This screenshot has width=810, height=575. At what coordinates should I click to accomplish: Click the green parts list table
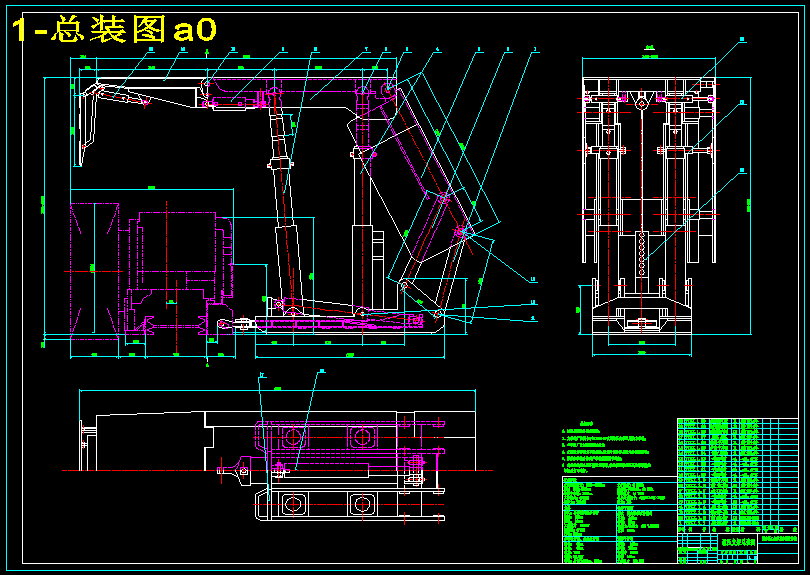(x=737, y=475)
